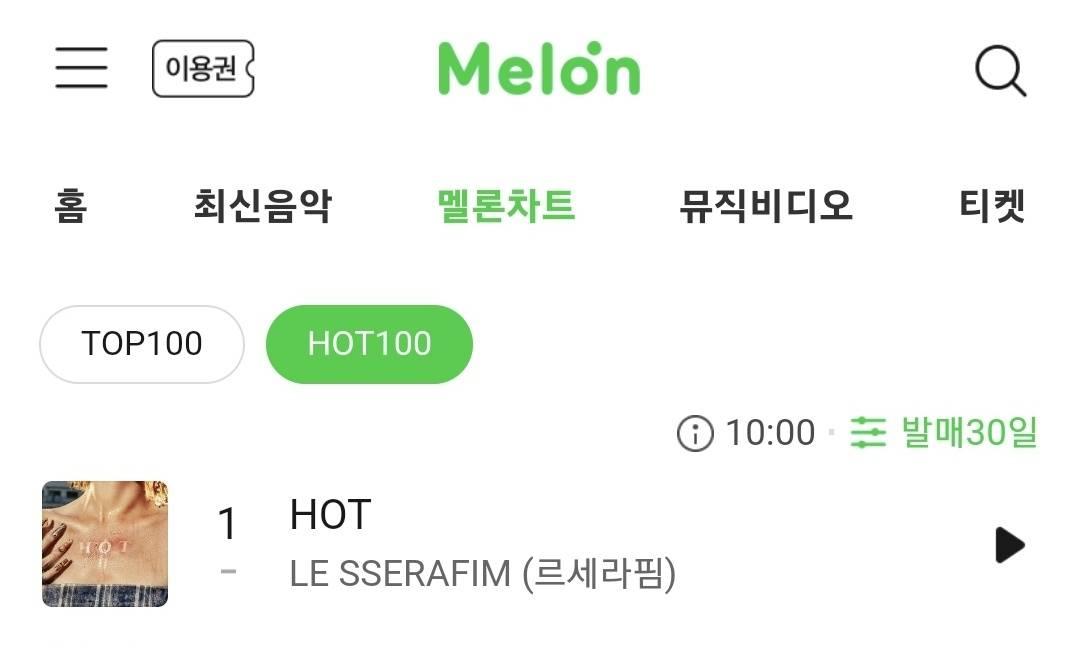Click the green filter sliders icon
Image resolution: width=1079 pixels, height=648 pixels.
coord(868,433)
